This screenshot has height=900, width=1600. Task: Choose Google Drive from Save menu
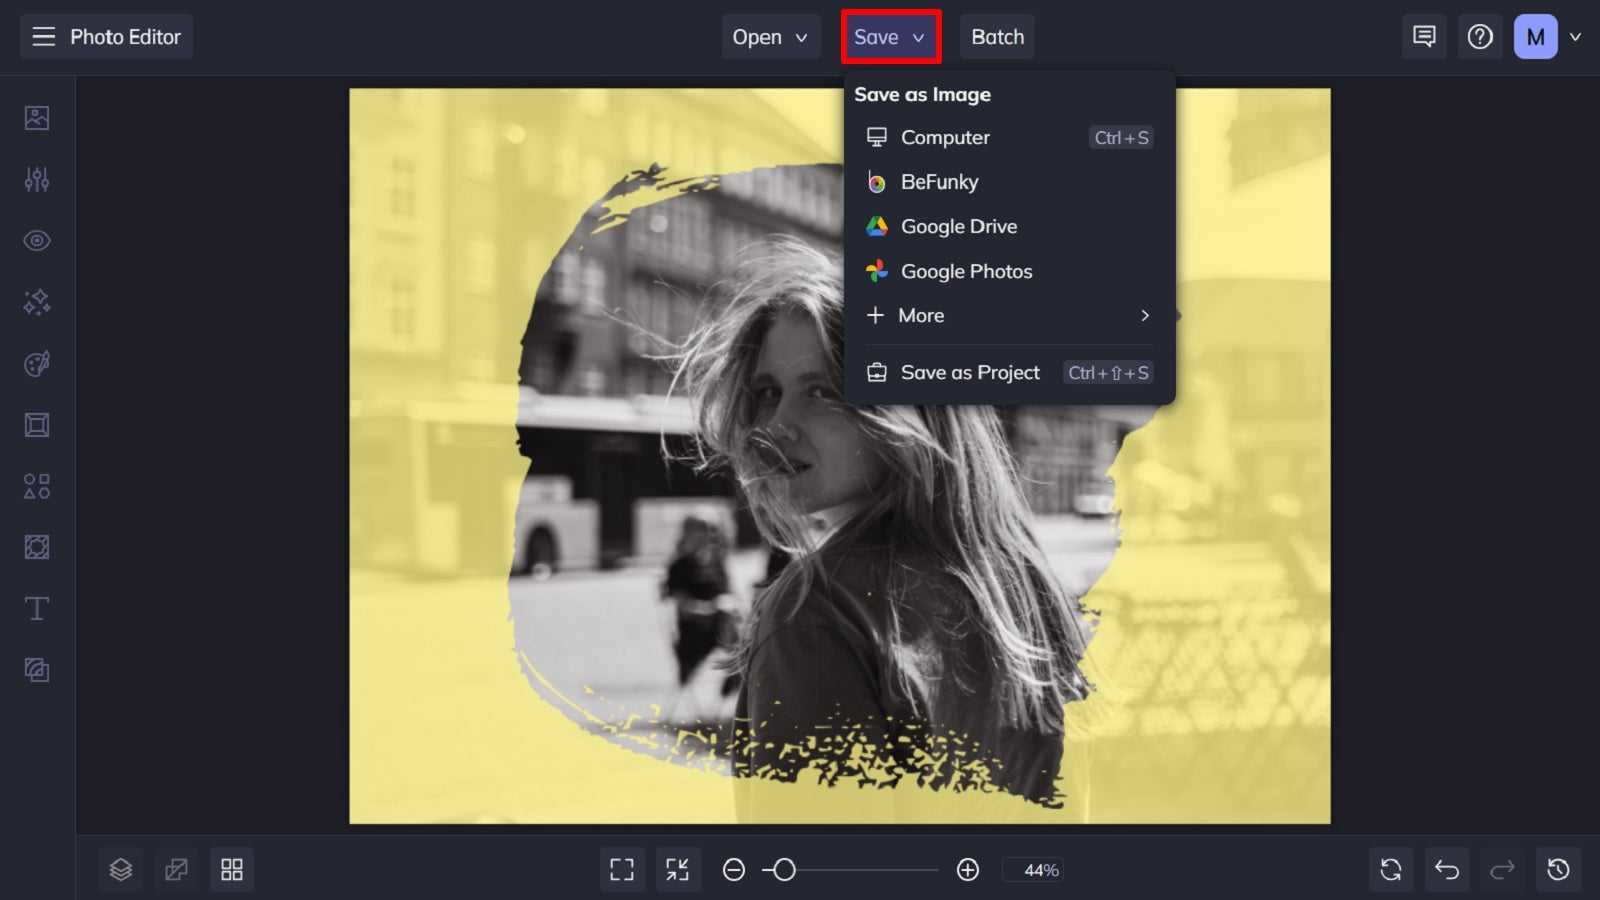[958, 226]
